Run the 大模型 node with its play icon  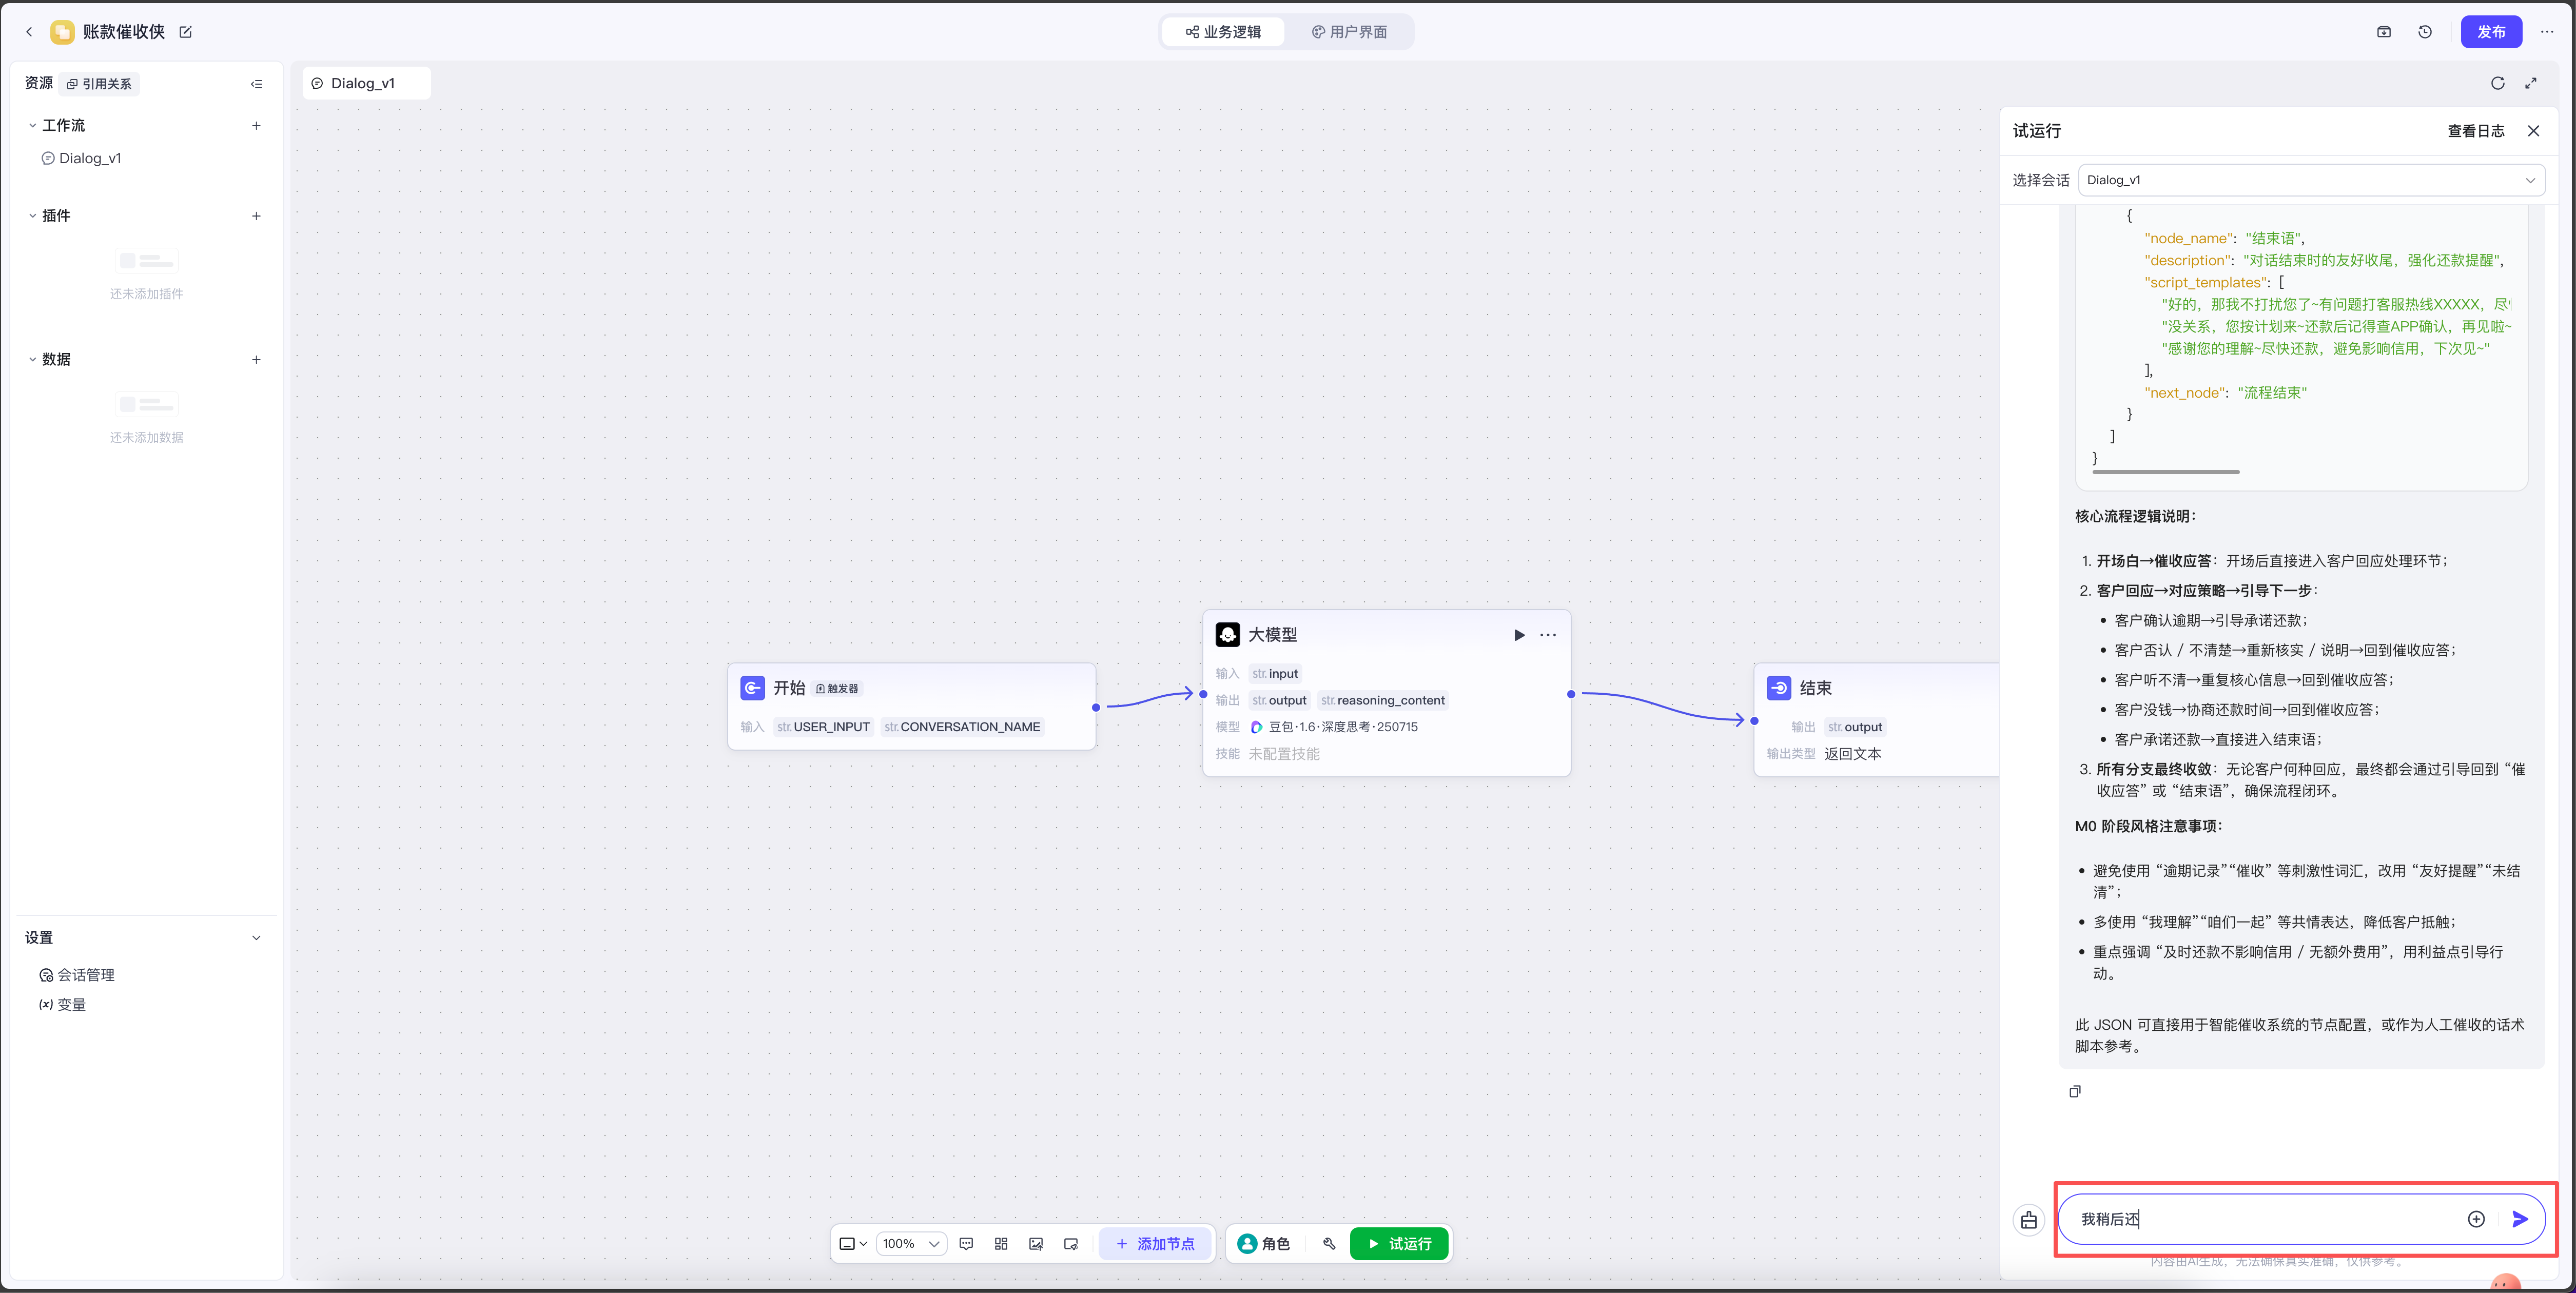tap(1519, 635)
